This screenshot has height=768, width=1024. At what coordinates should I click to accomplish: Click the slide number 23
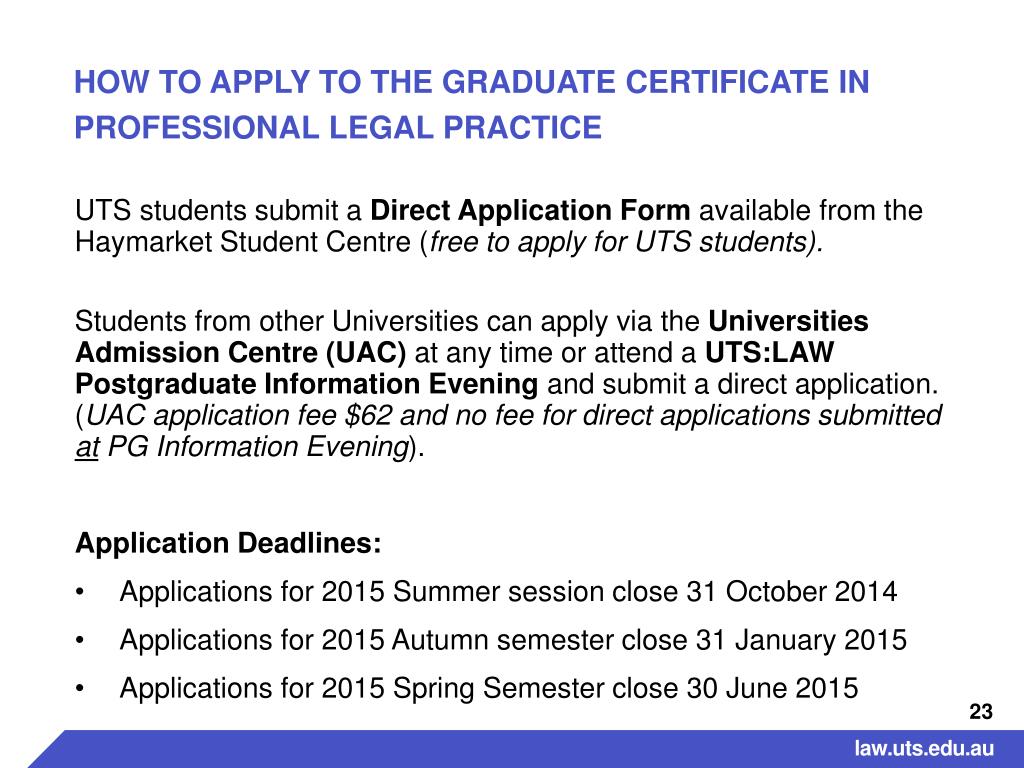coord(981,712)
